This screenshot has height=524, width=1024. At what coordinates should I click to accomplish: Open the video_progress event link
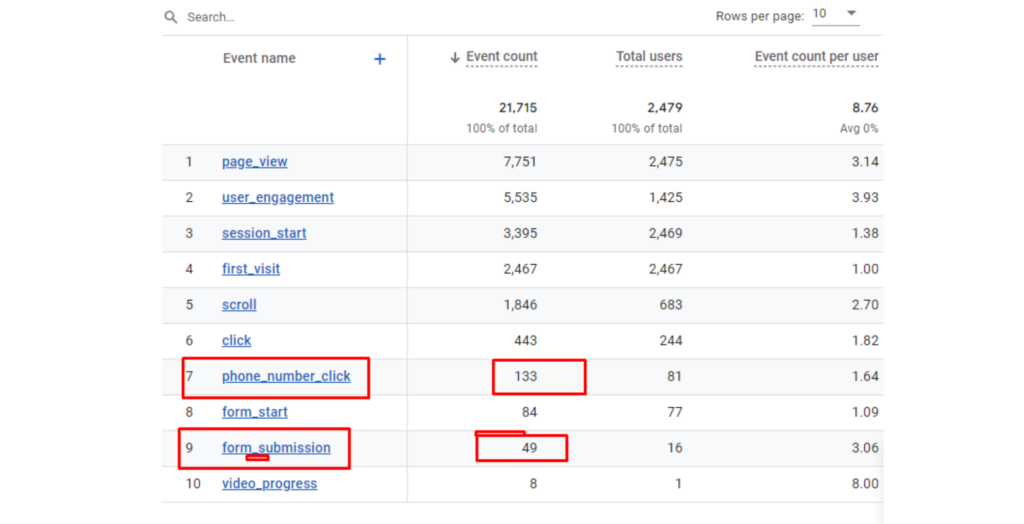tap(270, 484)
